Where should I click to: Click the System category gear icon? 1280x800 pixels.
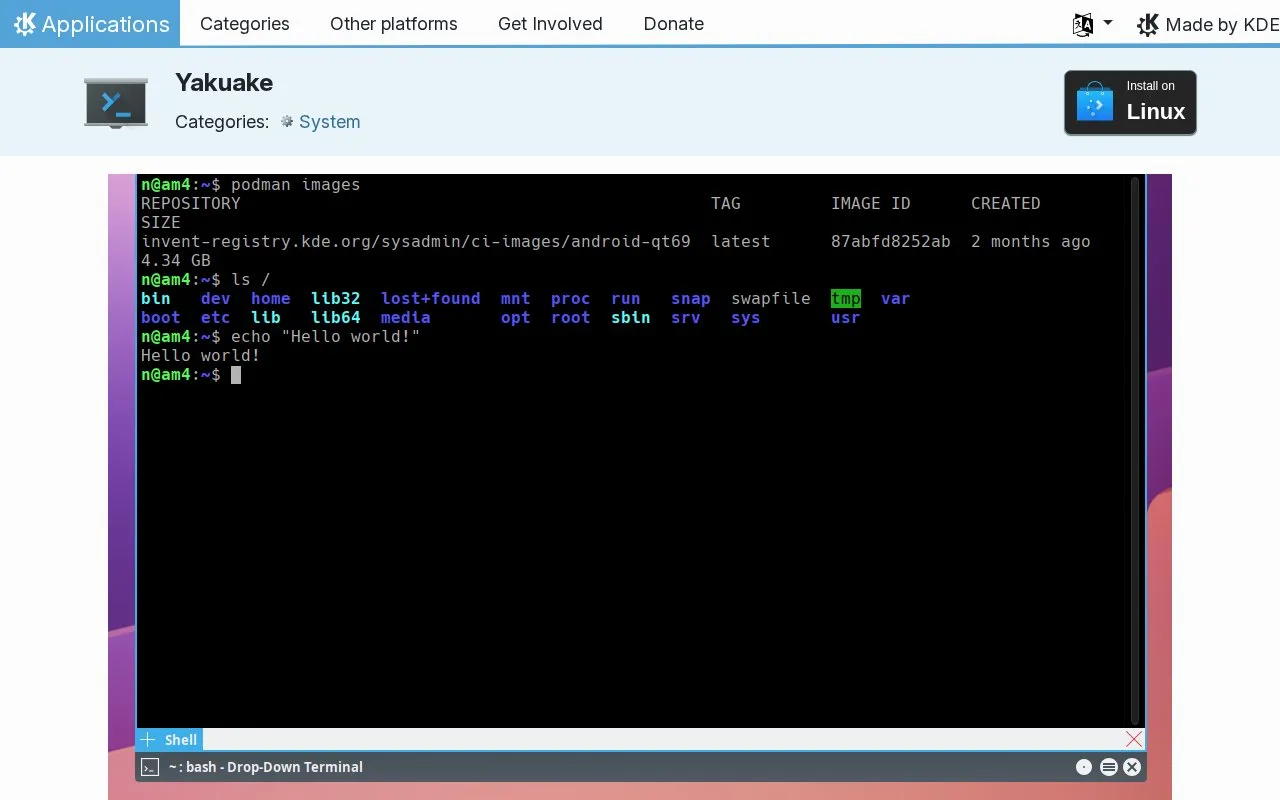tap(287, 121)
